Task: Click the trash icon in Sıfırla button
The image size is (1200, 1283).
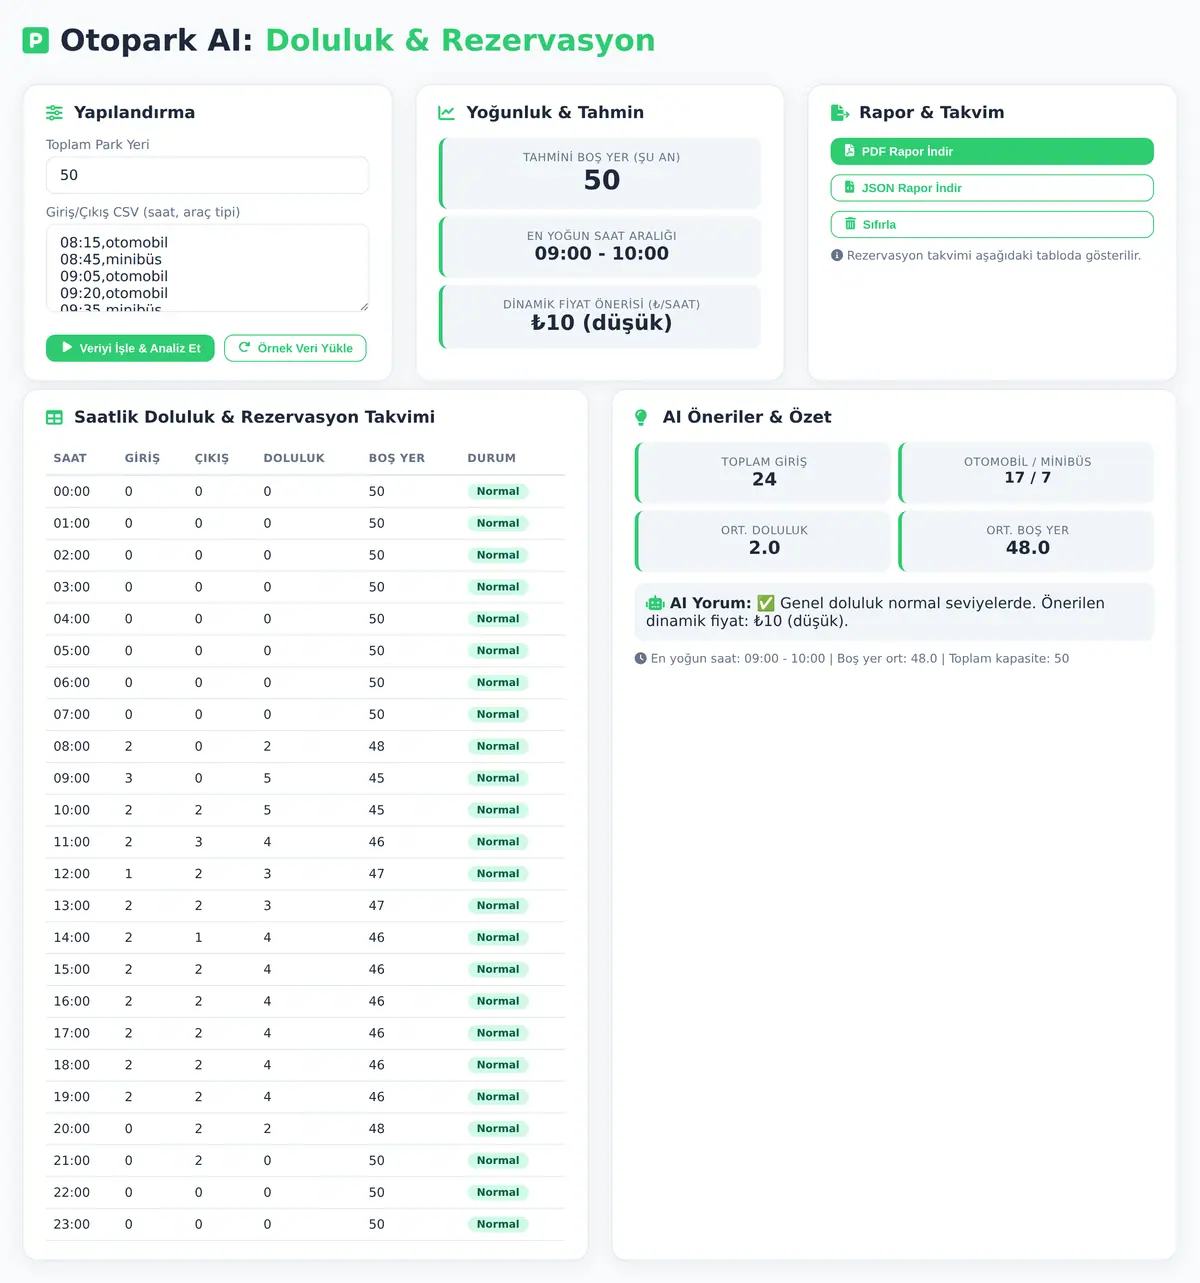Action: pyautogui.click(x=850, y=224)
